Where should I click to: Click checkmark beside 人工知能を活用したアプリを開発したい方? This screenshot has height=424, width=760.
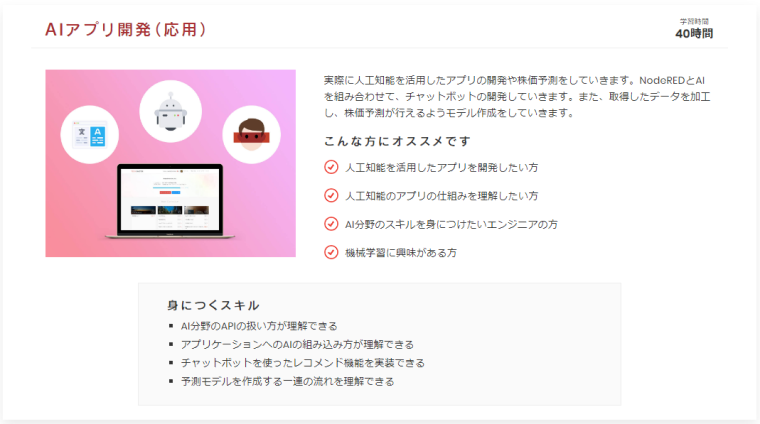tap(331, 167)
